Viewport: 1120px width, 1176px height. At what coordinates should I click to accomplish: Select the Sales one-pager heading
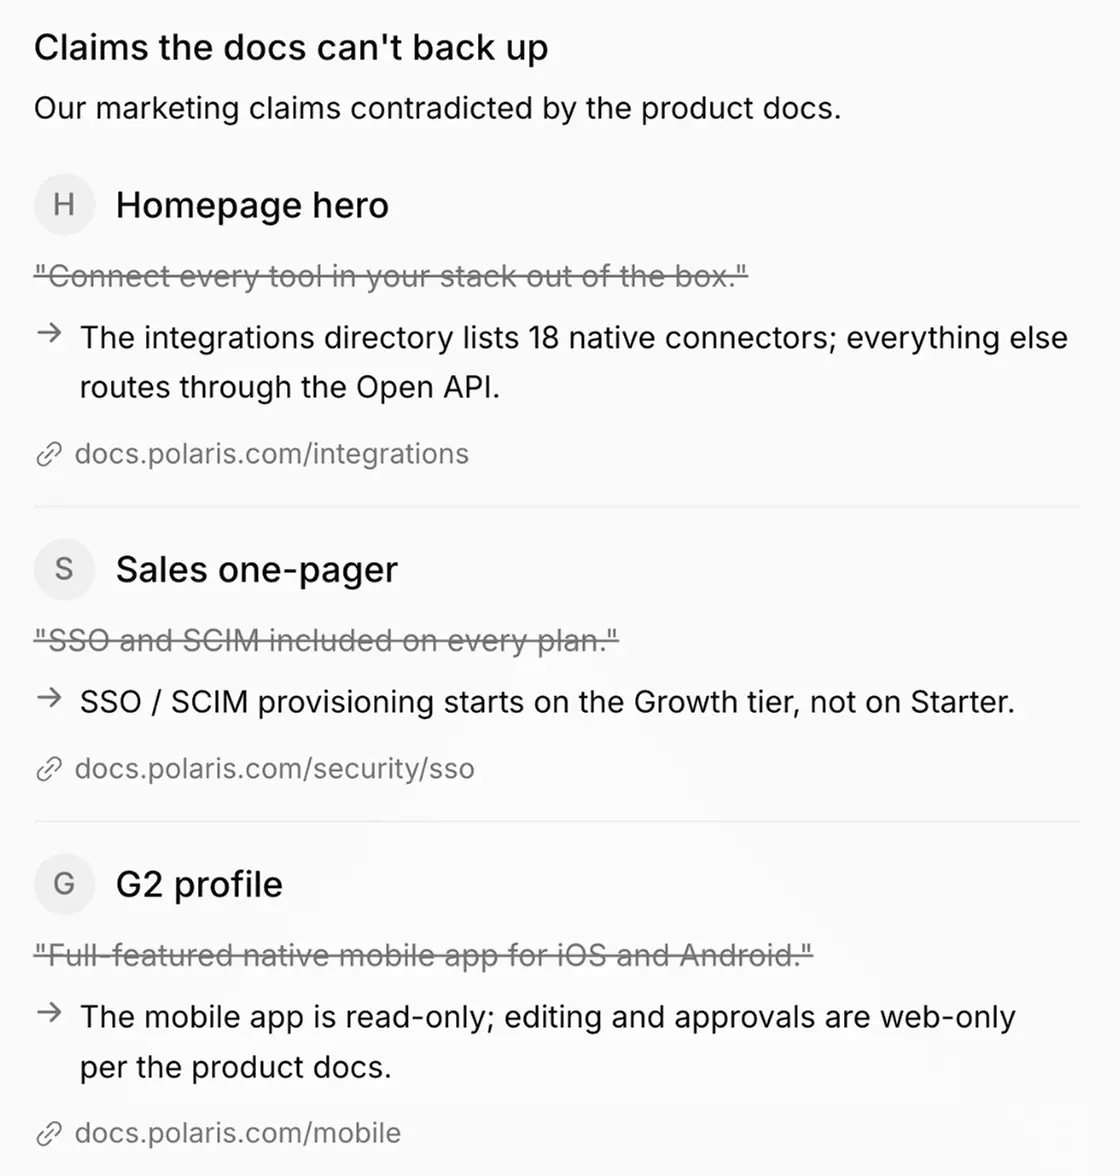pos(257,570)
